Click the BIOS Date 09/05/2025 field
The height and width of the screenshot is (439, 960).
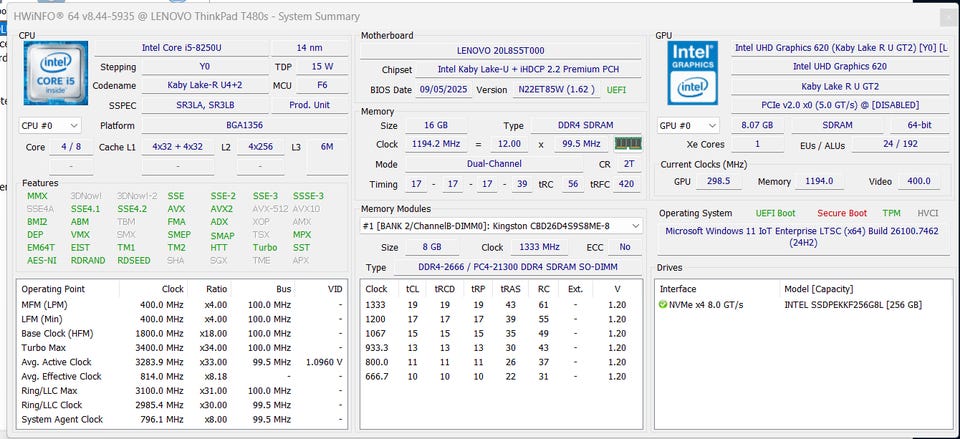click(x=444, y=89)
